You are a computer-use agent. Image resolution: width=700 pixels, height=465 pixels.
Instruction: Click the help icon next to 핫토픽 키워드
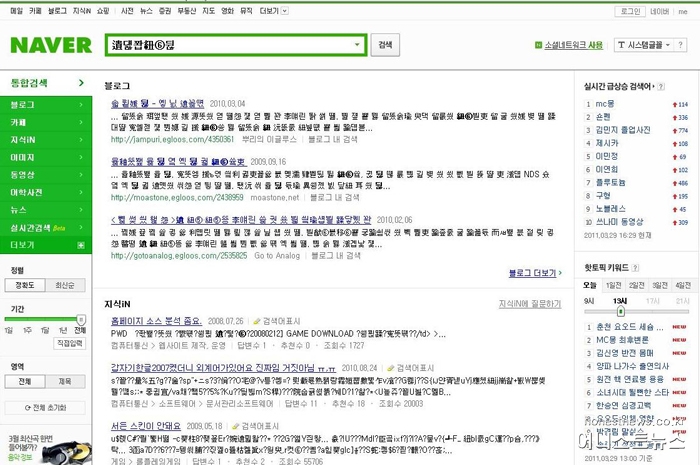tap(635, 268)
